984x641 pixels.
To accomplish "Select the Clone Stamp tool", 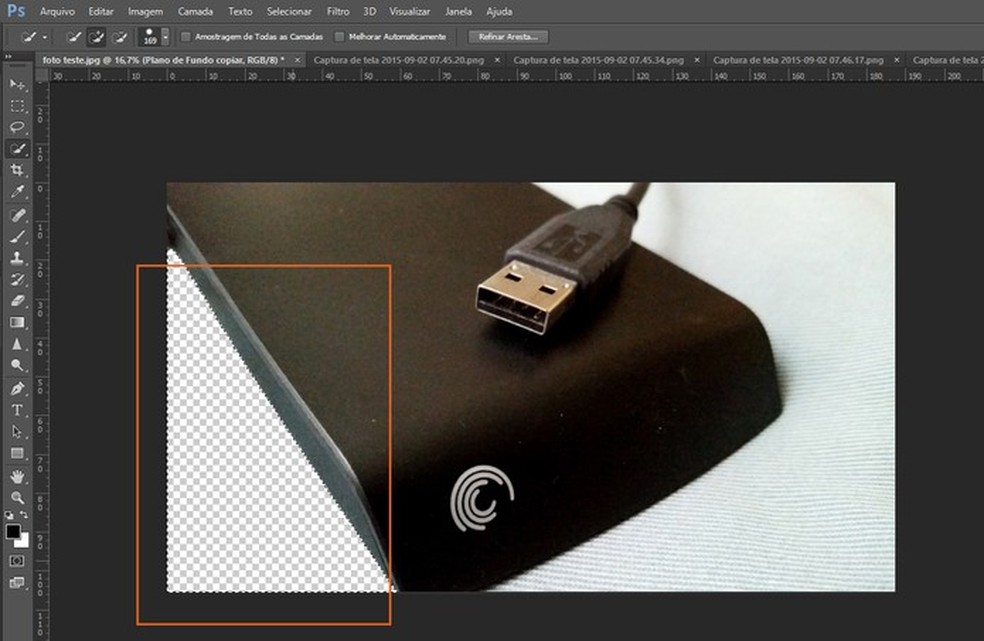I will pos(17,258).
